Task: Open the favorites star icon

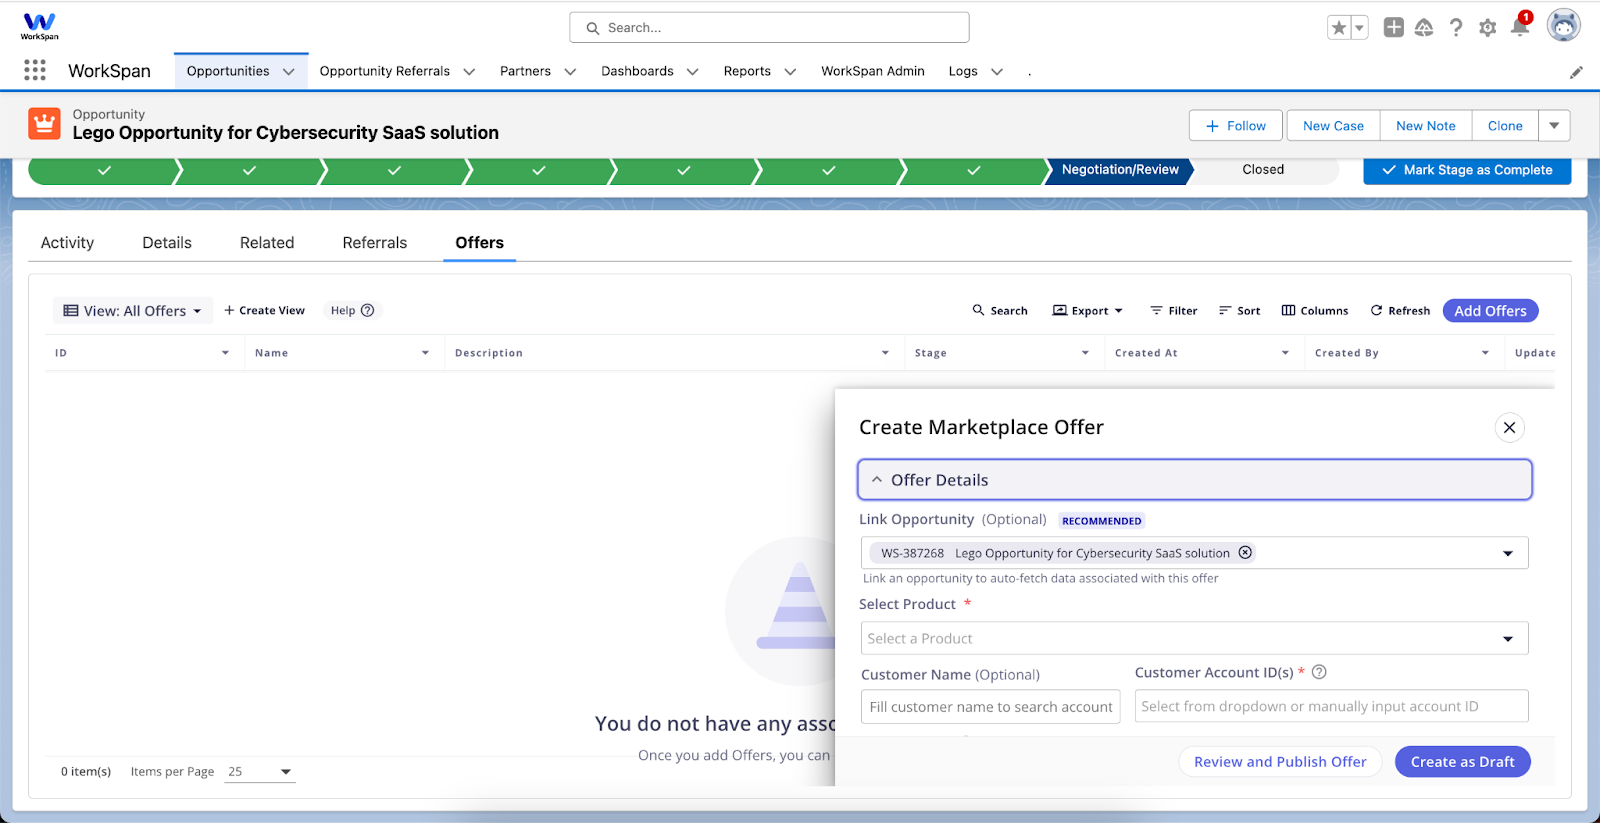Action: tap(1338, 28)
